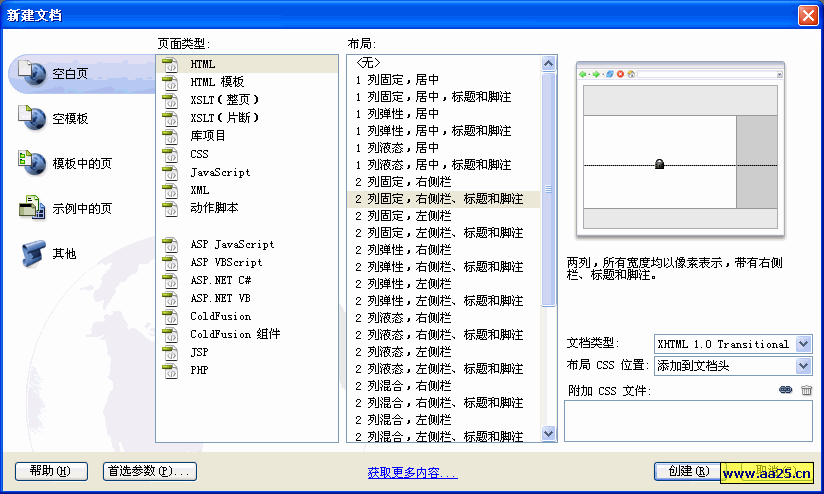Choose the 示例中的页 sample page icon
This screenshot has width=824, height=494.
pyautogui.click(x=31, y=208)
